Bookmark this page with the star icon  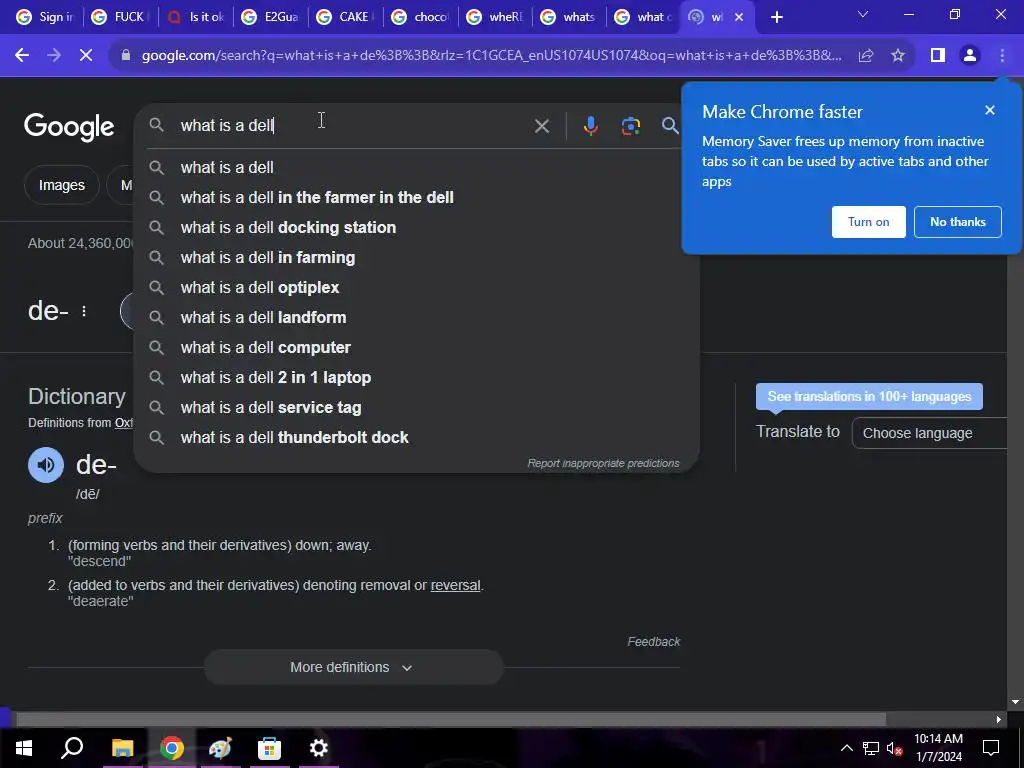[x=898, y=56]
